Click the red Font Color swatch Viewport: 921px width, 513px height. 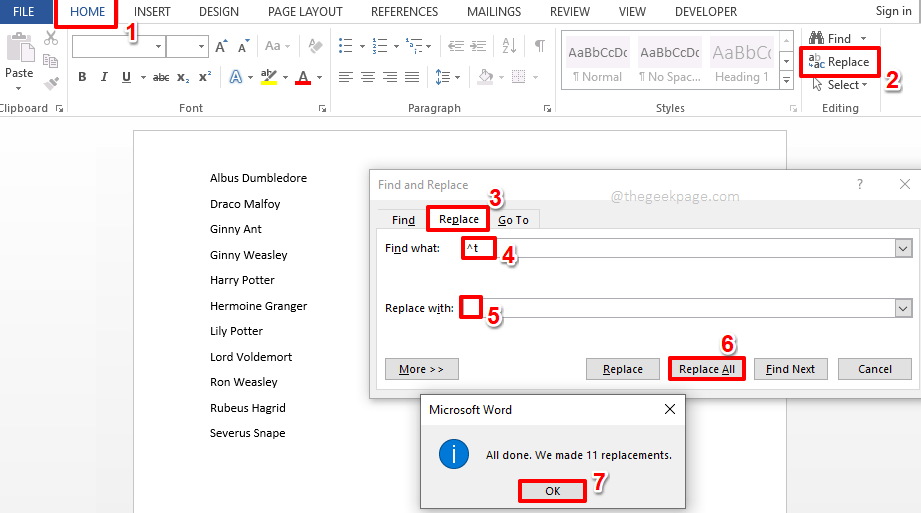(301, 78)
